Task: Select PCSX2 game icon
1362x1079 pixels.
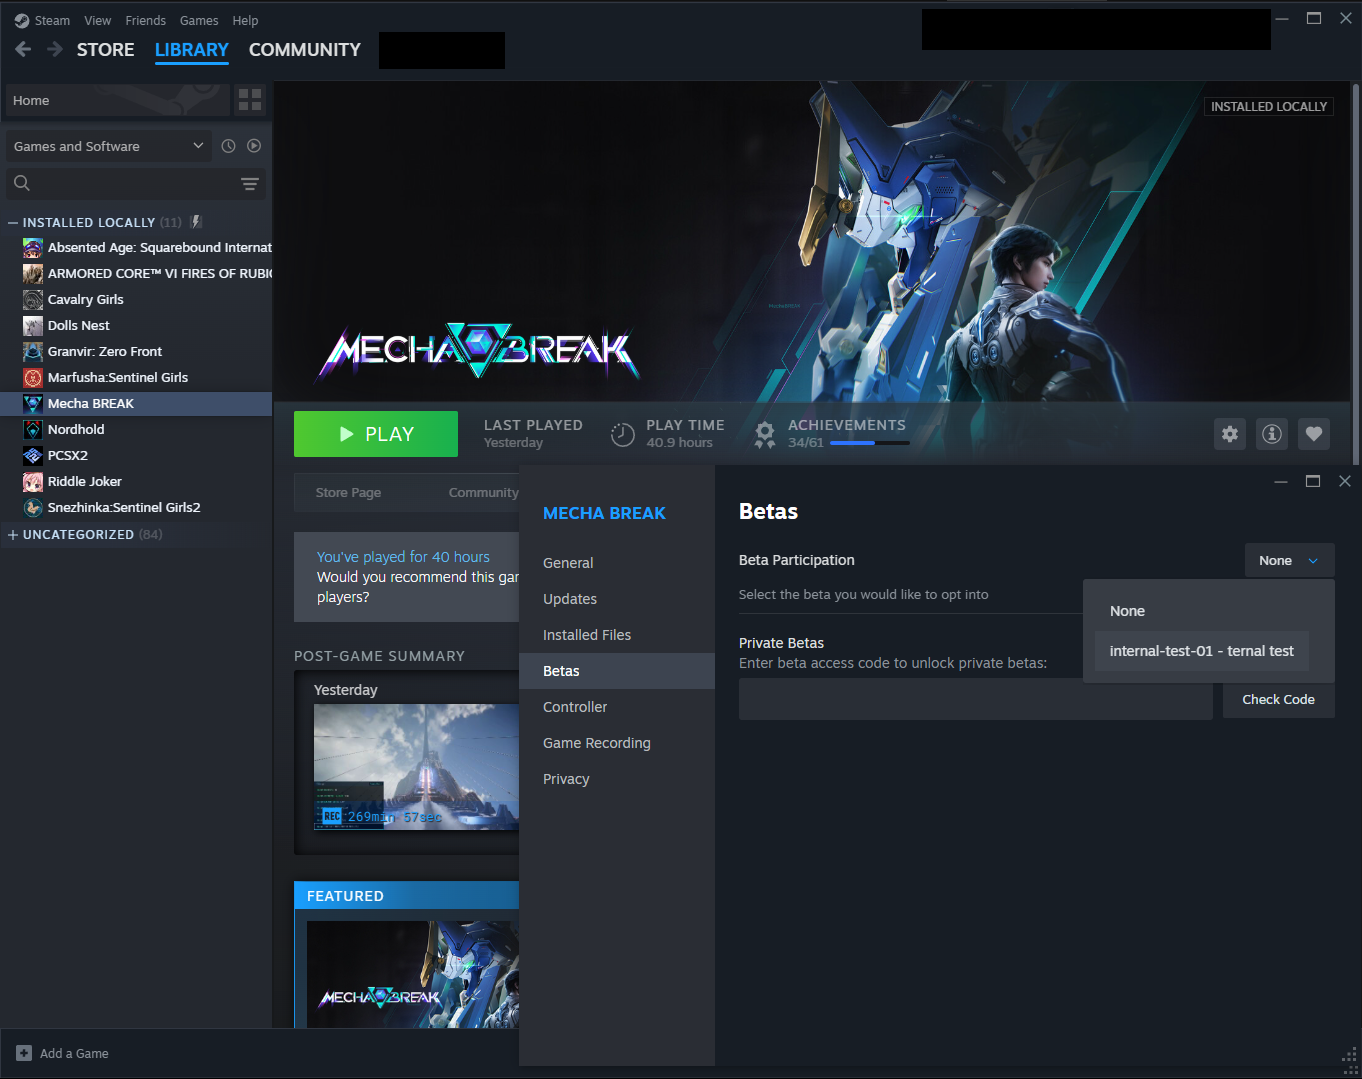Action: click(x=33, y=455)
